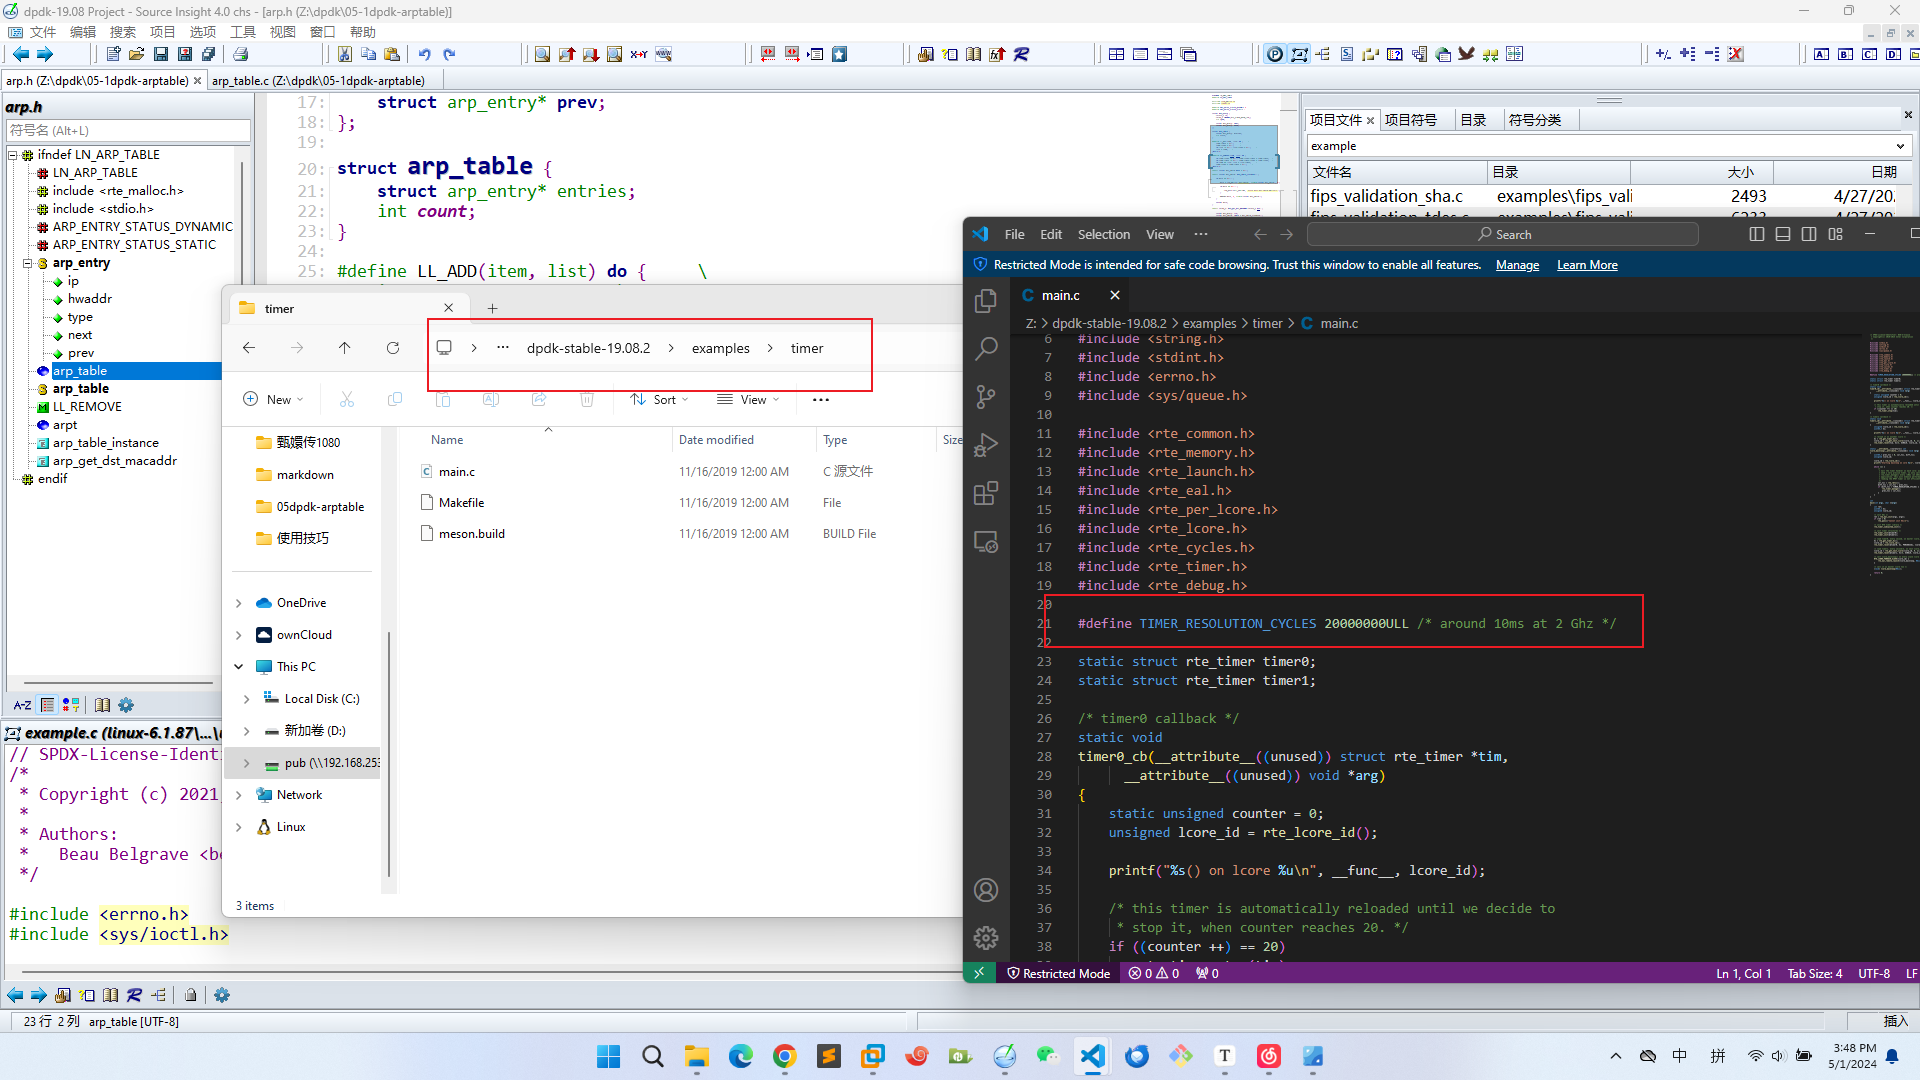
Task: Click the Source Insight forward navigation arrow
Action: 46,54
